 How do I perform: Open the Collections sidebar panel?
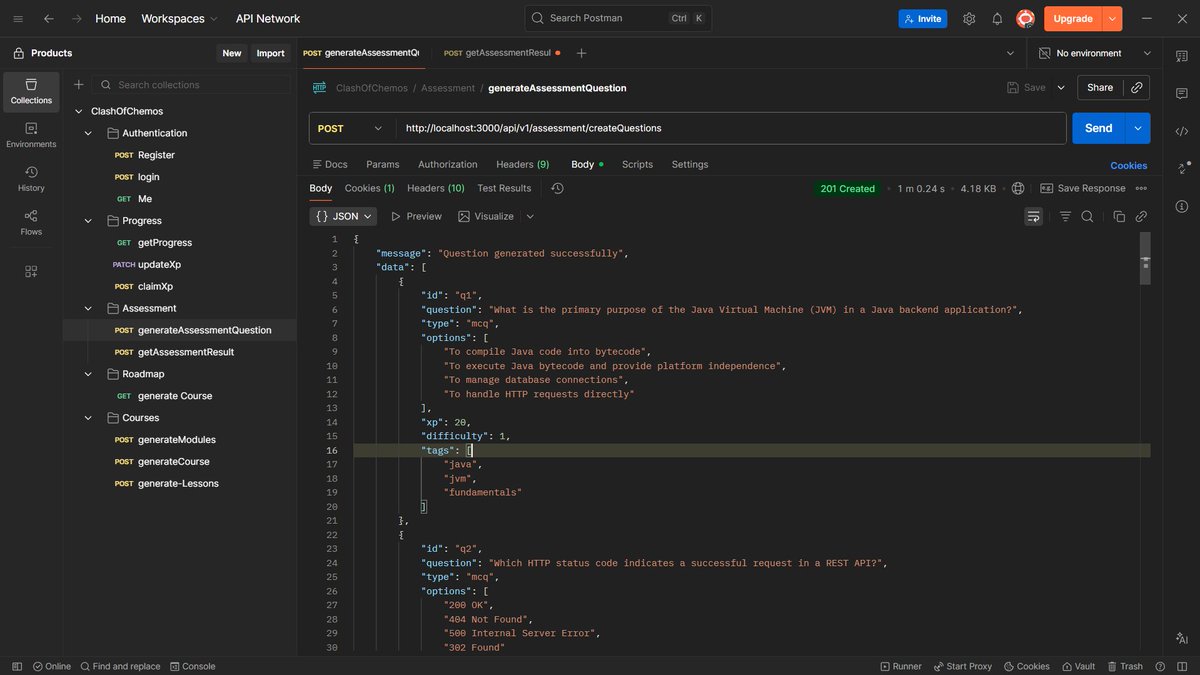[31, 92]
